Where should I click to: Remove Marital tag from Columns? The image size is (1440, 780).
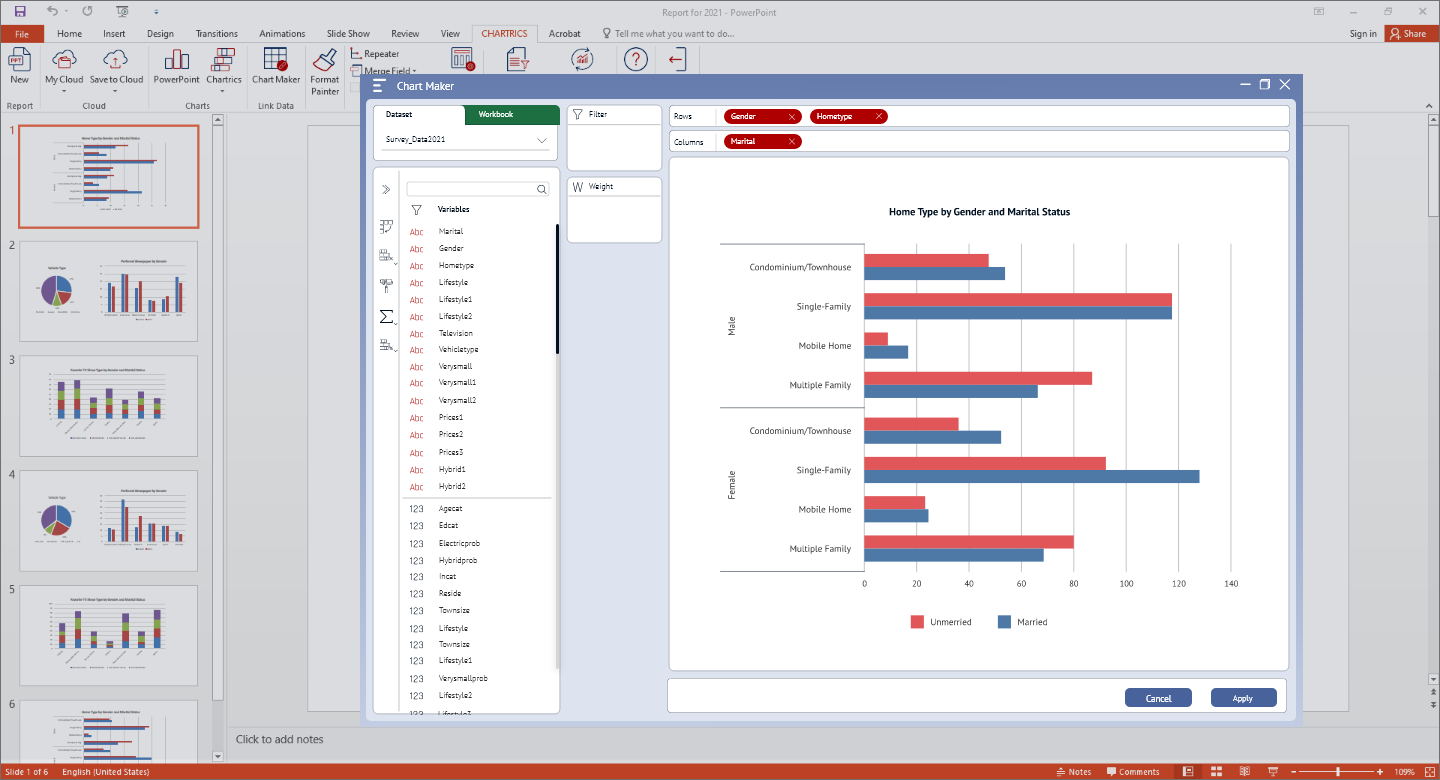792,142
